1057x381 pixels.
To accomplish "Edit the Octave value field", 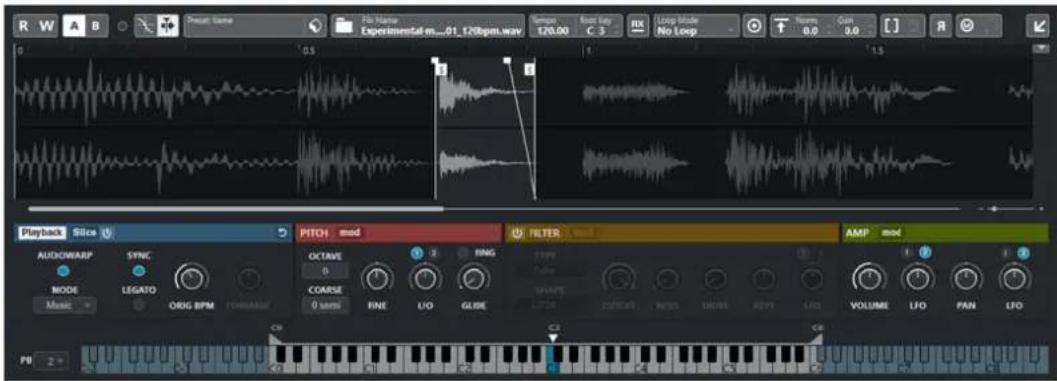I will tap(325, 270).
